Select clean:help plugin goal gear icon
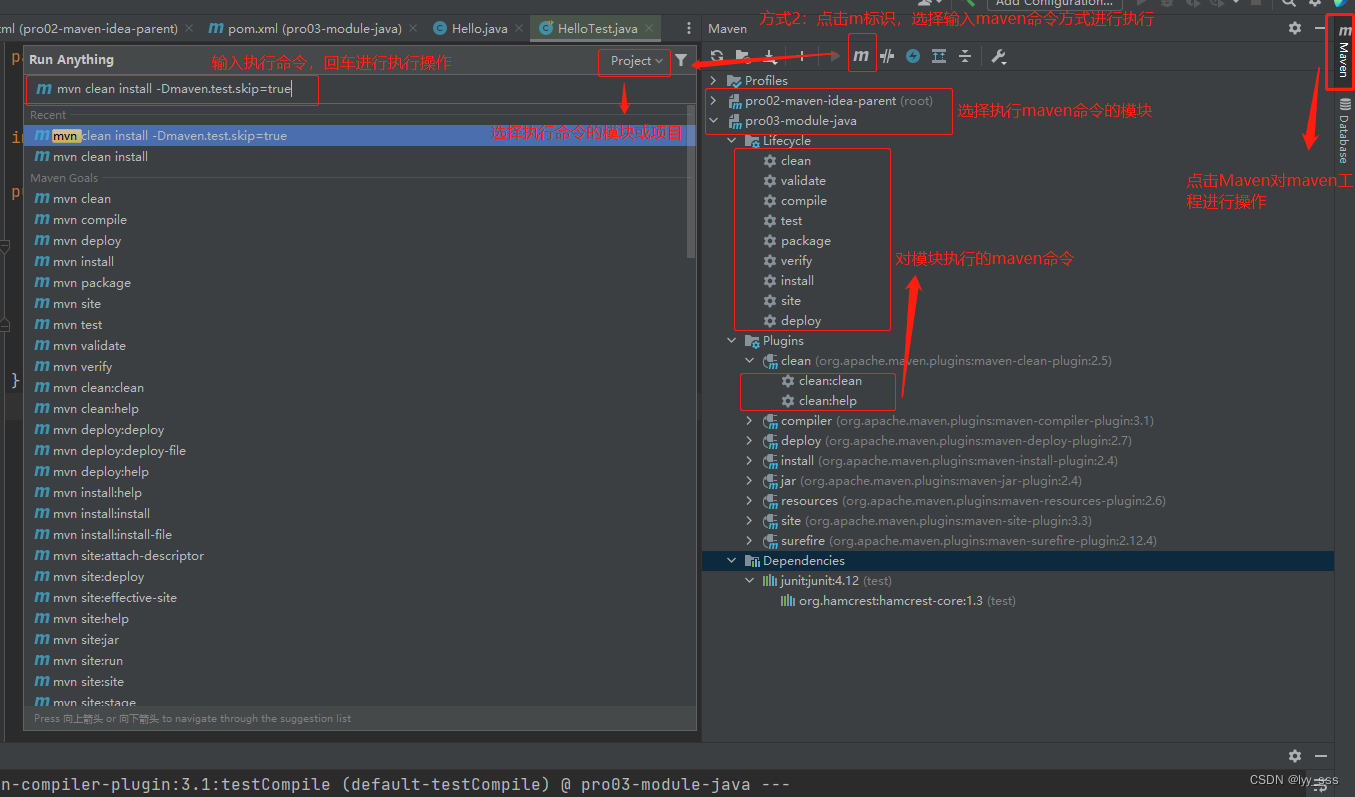Image resolution: width=1355 pixels, height=797 pixels. tap(787, 400)
